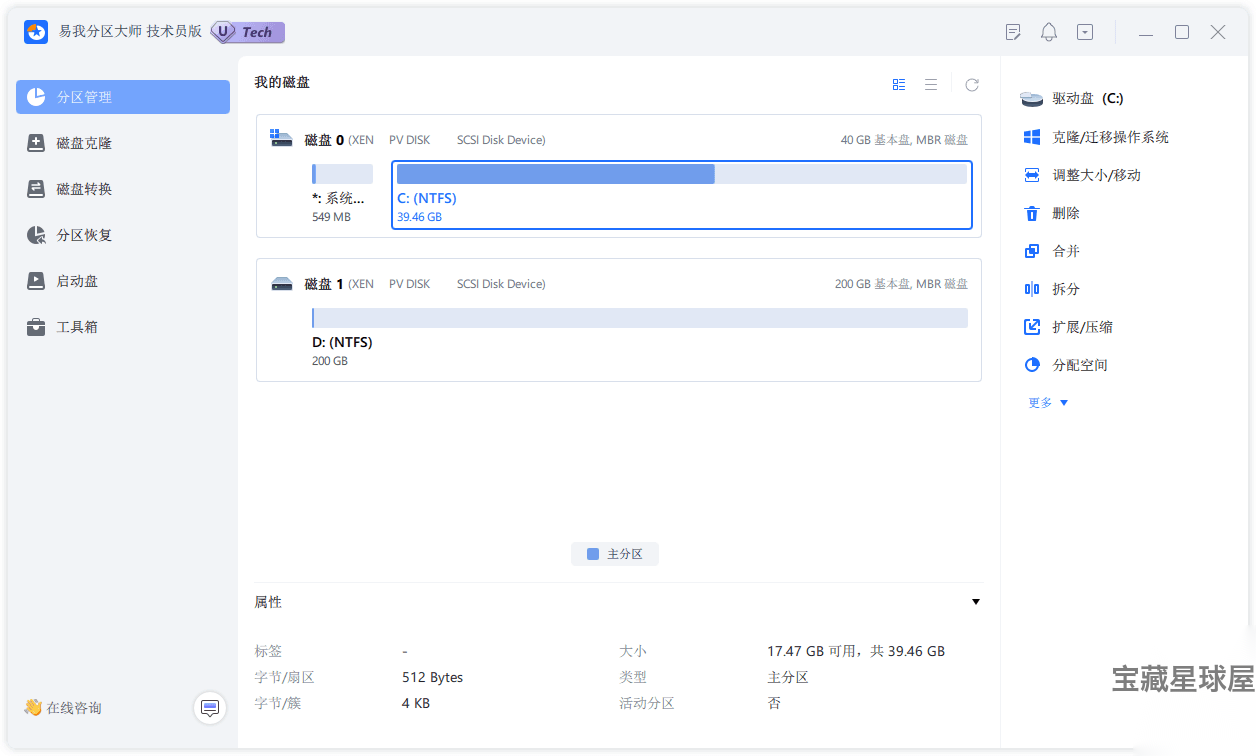1256x756 pixels.
Task: Click 调整大小/移动 option
Action: tap(1082, 175)
